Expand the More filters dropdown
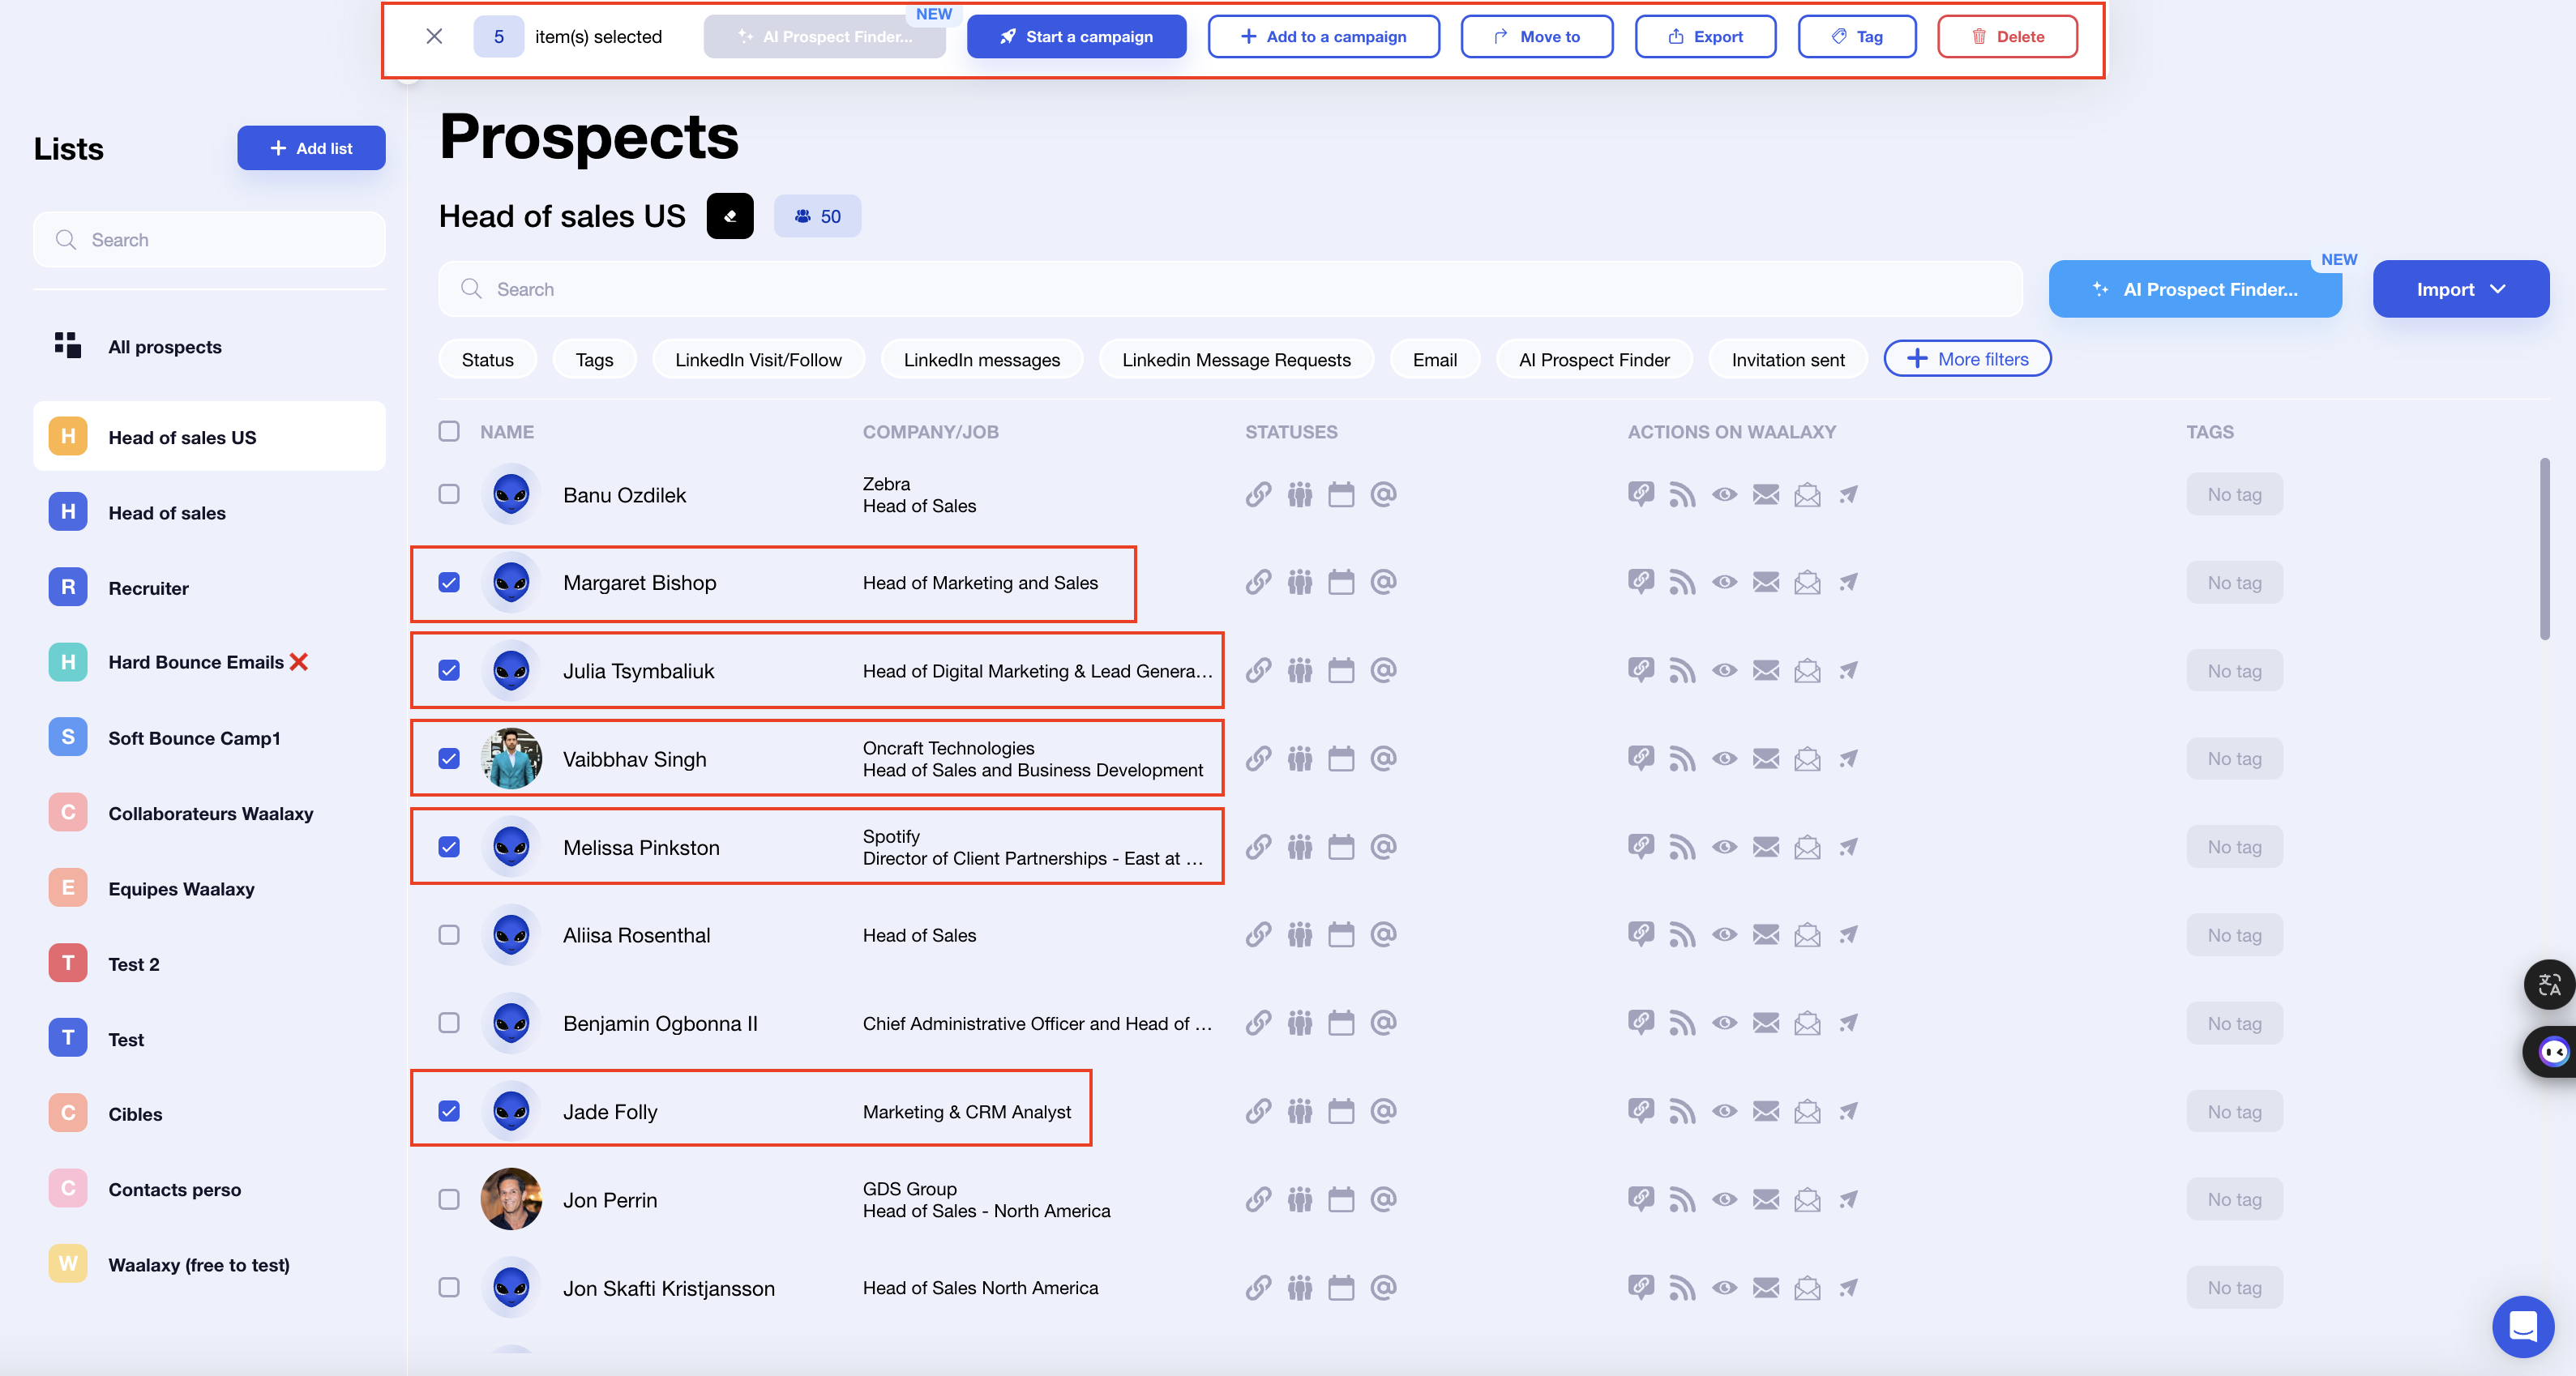The image size is (2576, 1376). pos(1968,357)
